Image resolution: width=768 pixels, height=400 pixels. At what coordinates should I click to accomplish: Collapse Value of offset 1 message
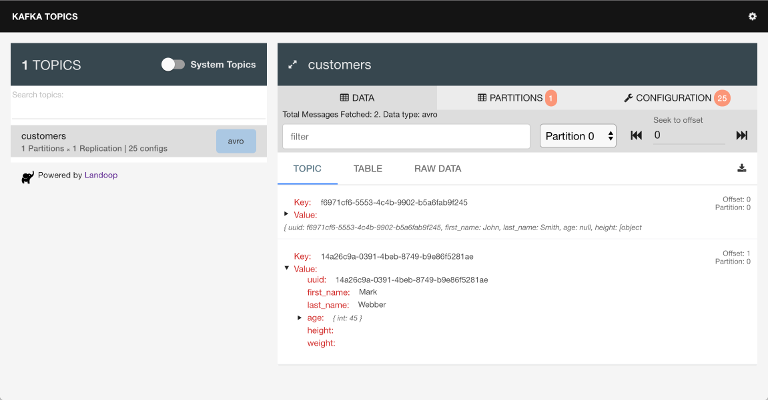[287, 268]
